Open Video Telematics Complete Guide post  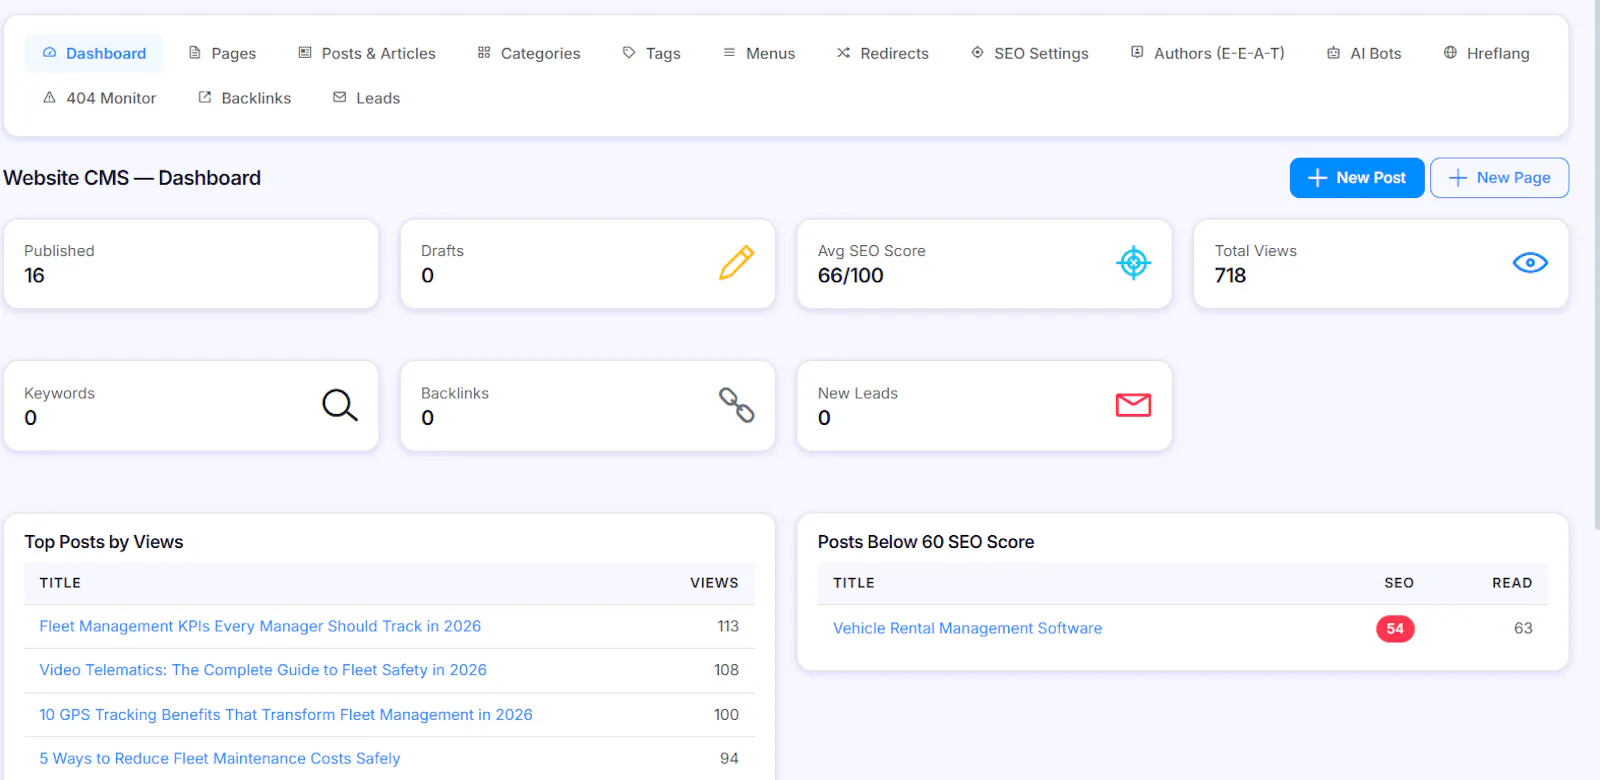[263, 670]
